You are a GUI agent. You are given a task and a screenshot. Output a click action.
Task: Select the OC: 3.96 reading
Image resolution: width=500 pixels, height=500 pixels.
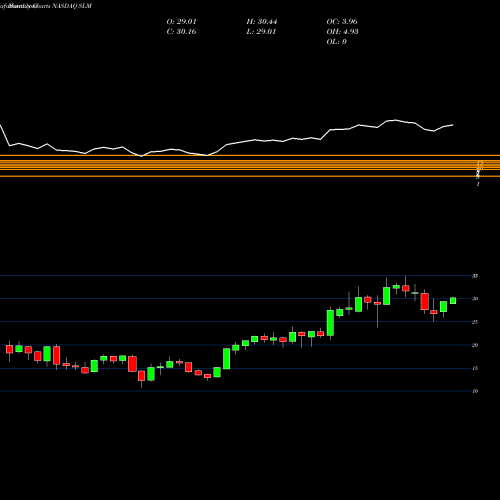[342, 22]
